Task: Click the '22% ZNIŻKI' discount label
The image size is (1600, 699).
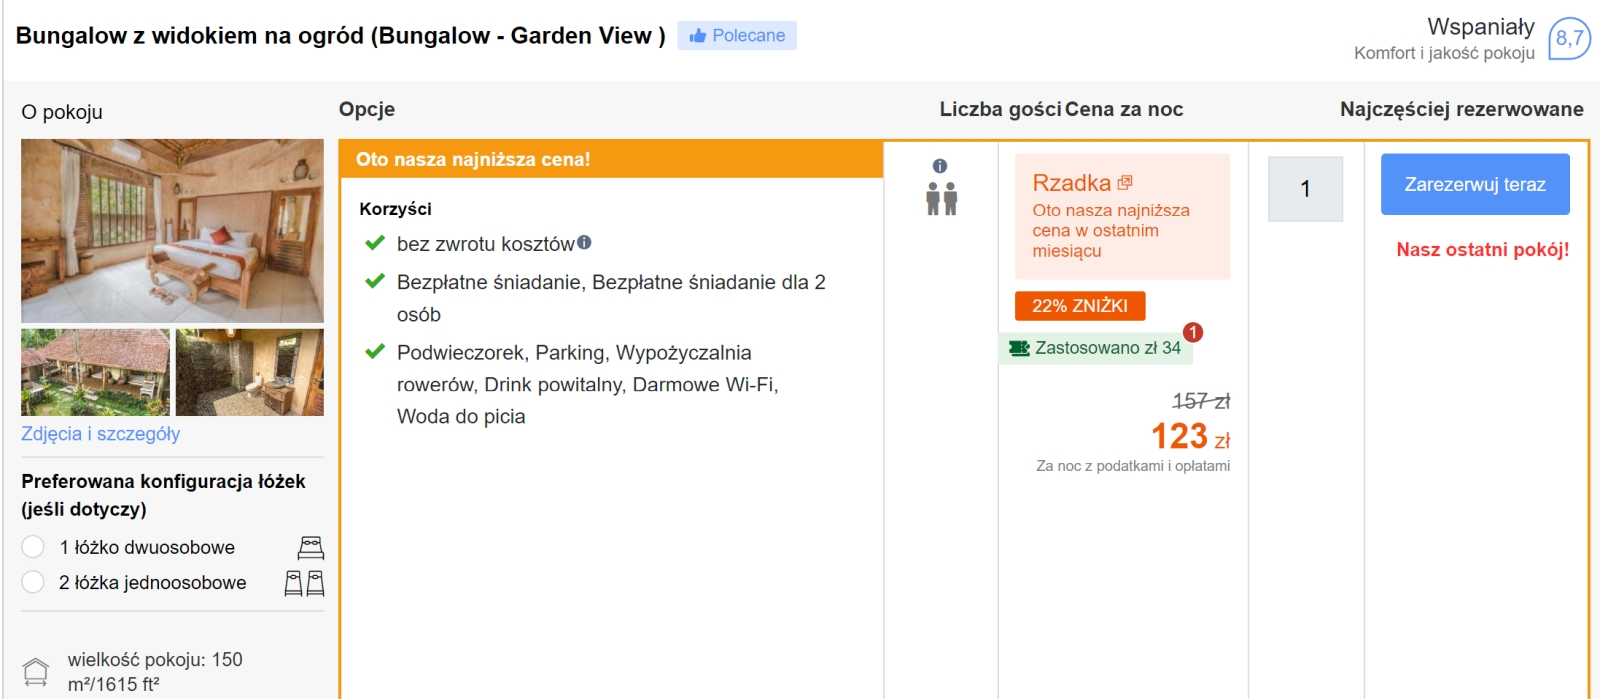Action: (1080, 306)
